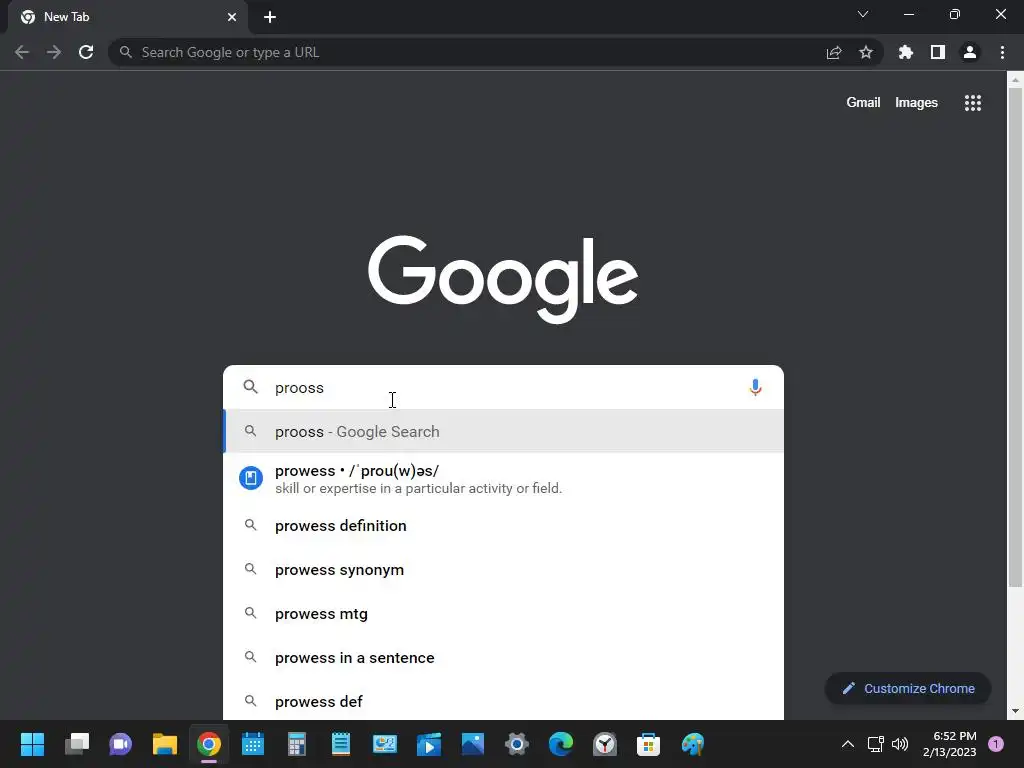Bookmark this tab with the star icon

pos(866,52)
